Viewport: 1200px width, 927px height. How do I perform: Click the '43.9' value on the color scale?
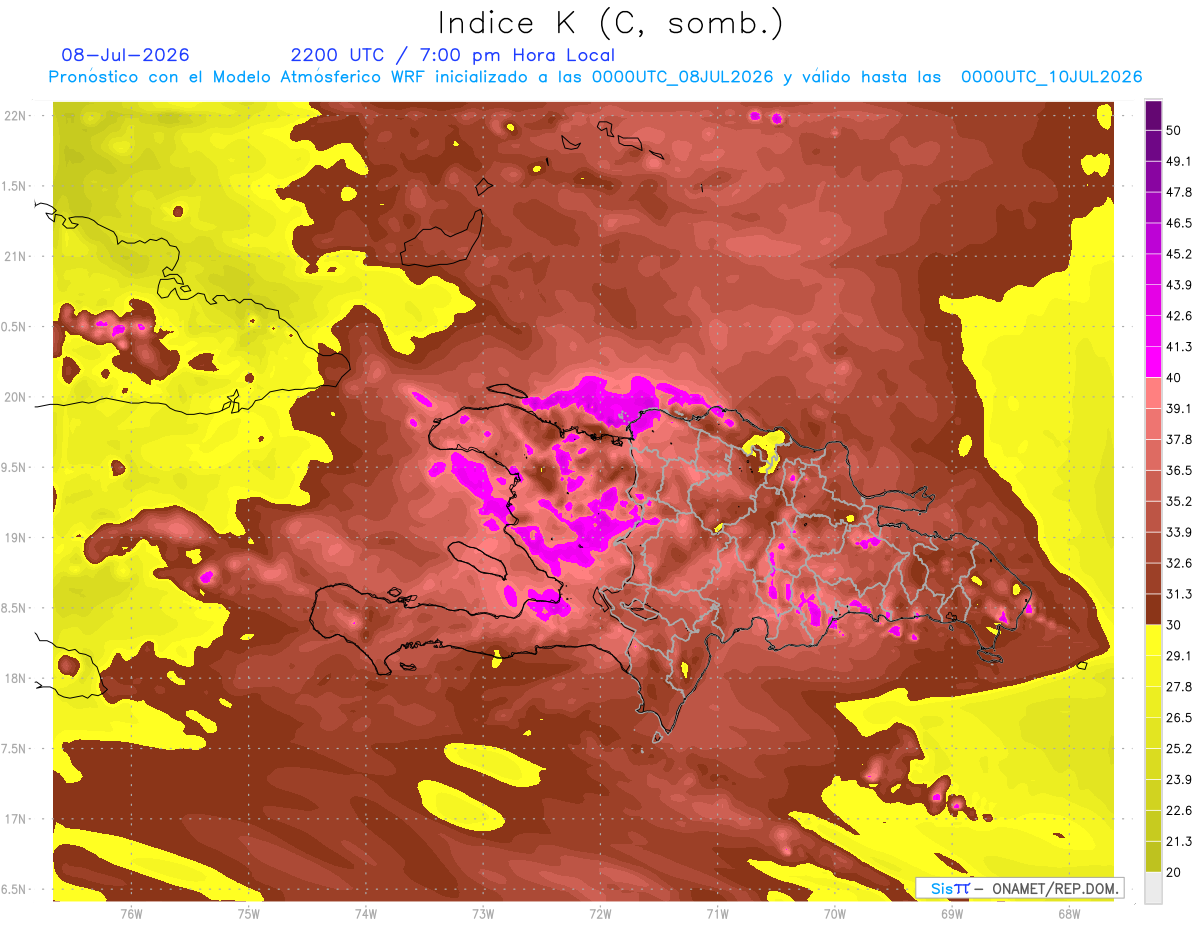[x=1179, y=285]
